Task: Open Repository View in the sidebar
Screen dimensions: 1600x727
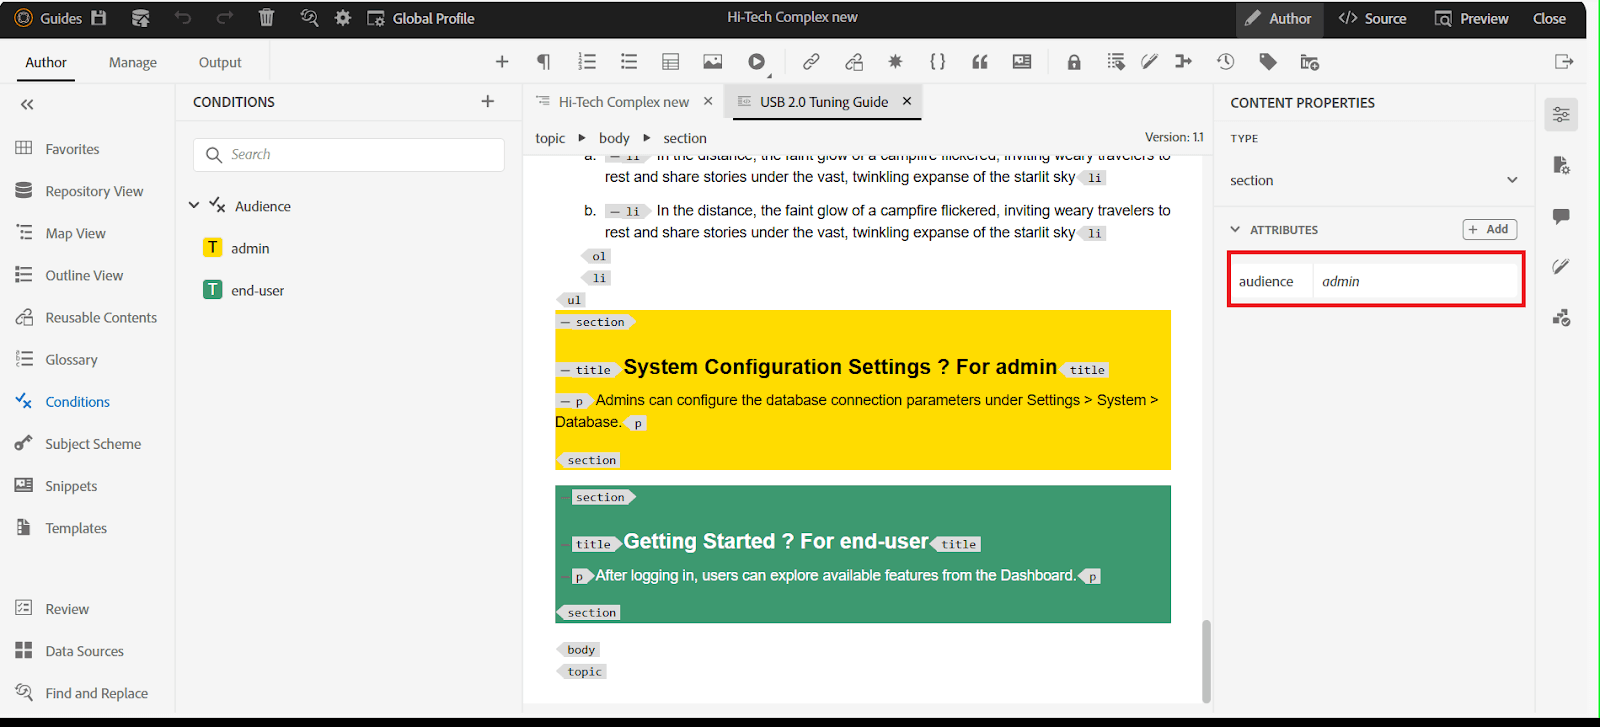Action: [x=94, y=191]
